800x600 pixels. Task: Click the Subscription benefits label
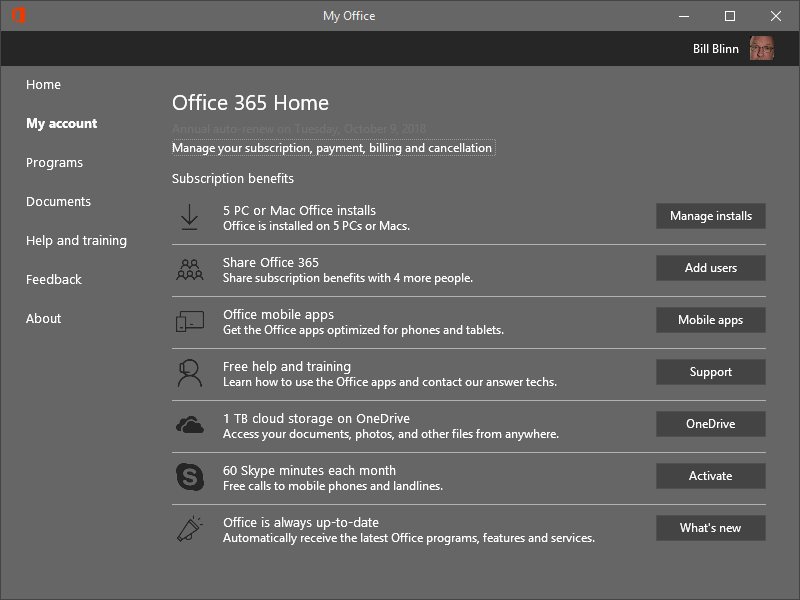pos(233,179)
